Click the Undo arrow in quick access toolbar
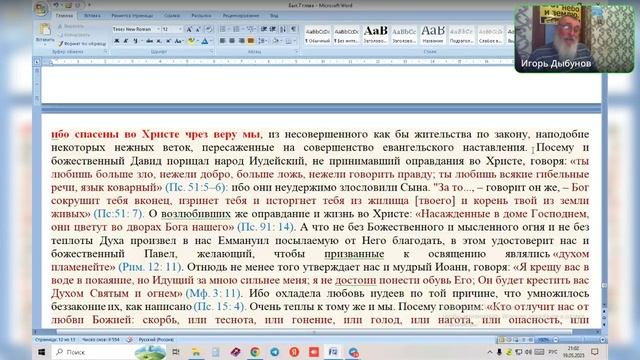The image size is (640, 360). (56, 5)
